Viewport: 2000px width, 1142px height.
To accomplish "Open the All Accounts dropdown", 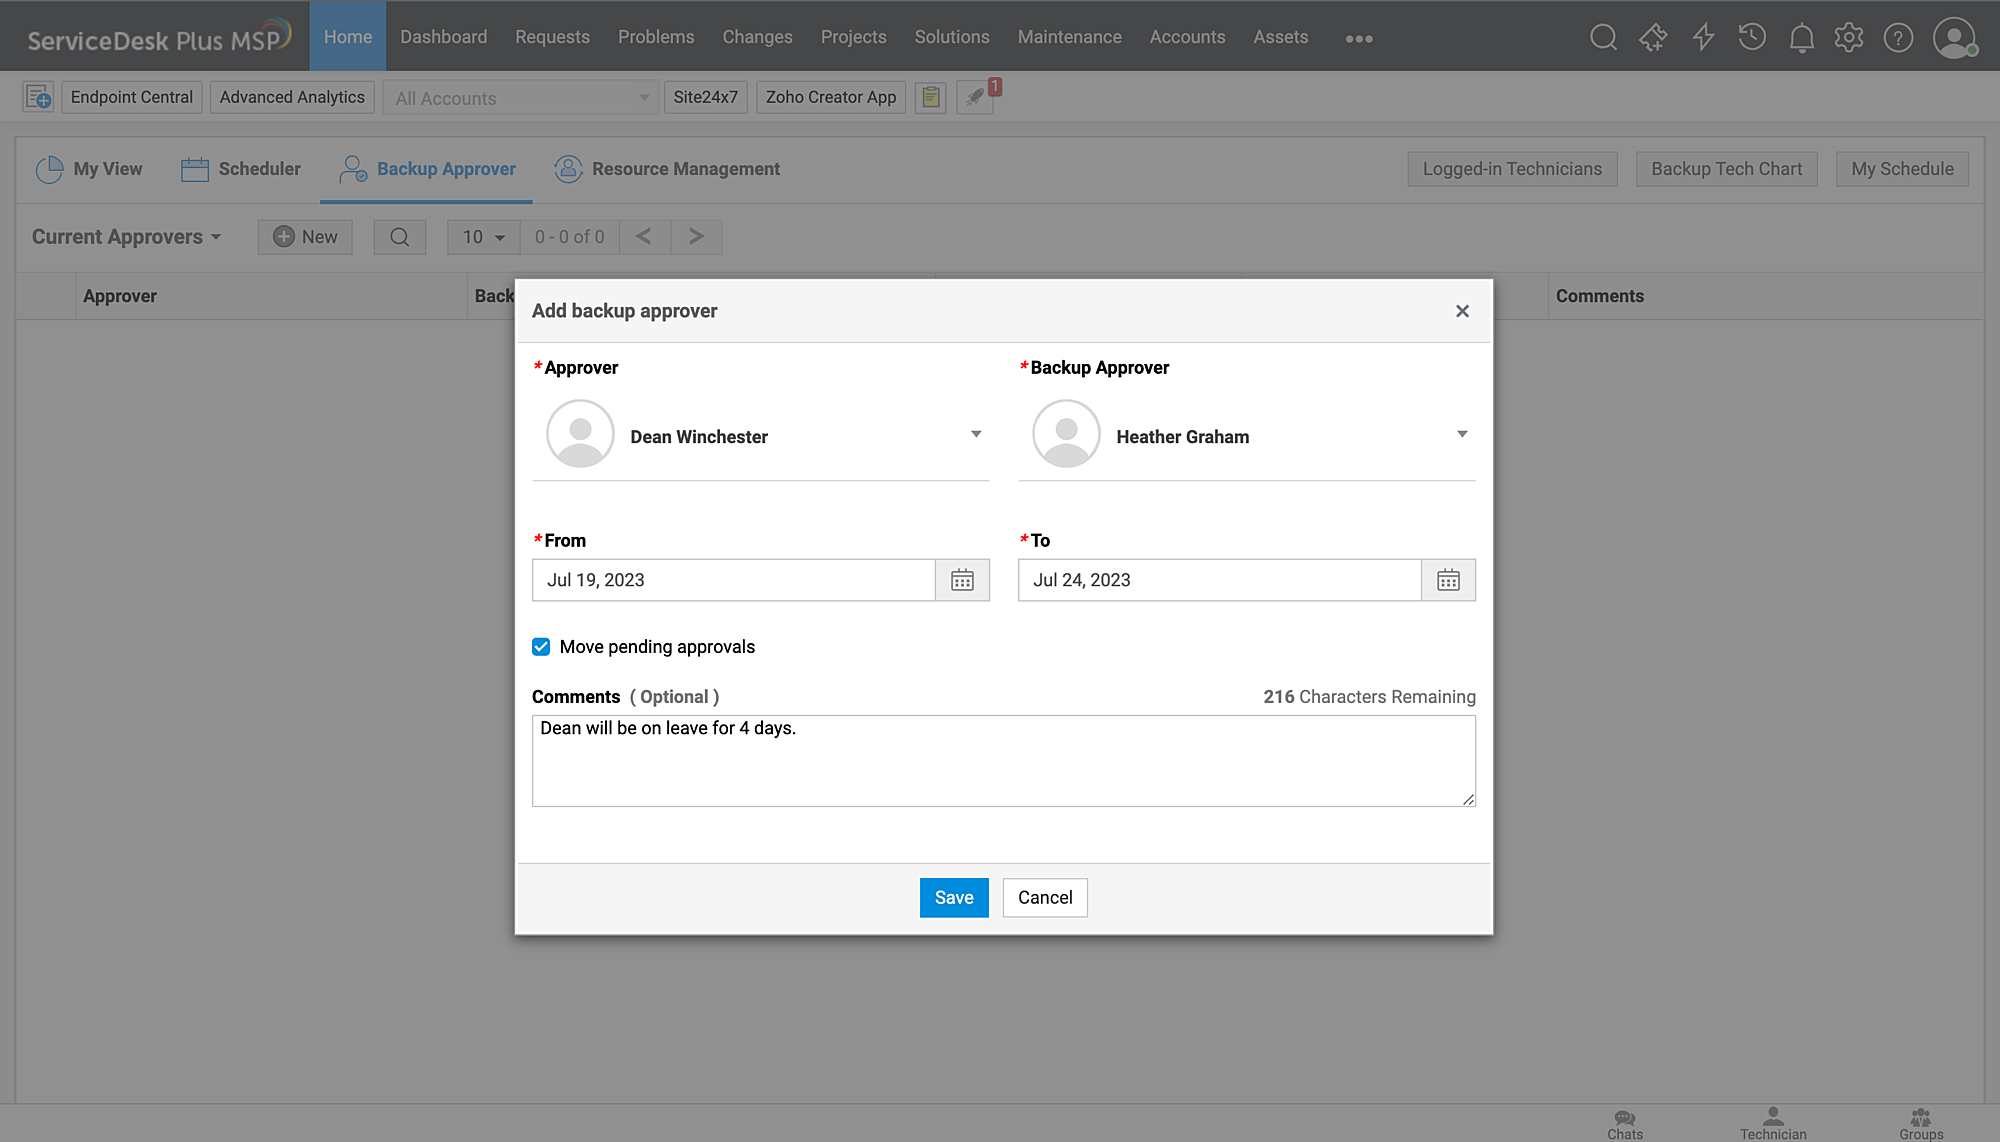I will coord(520,98).
